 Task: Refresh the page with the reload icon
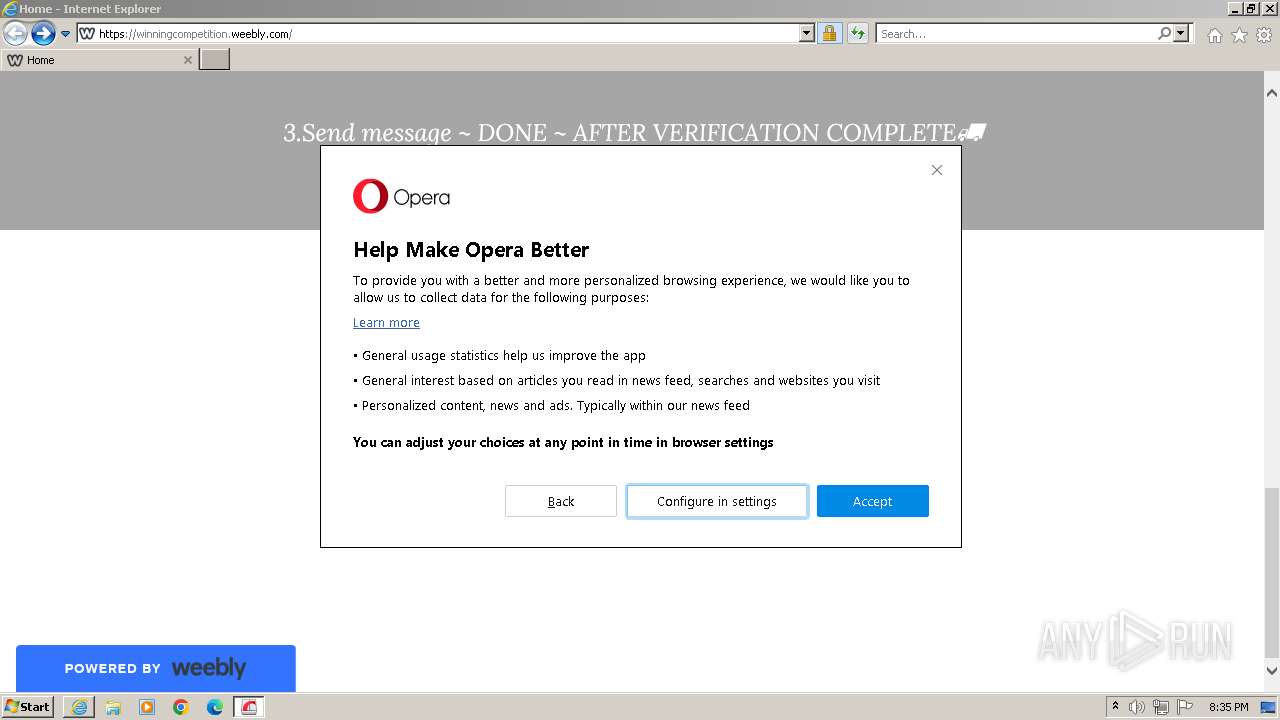coord(857,33)
